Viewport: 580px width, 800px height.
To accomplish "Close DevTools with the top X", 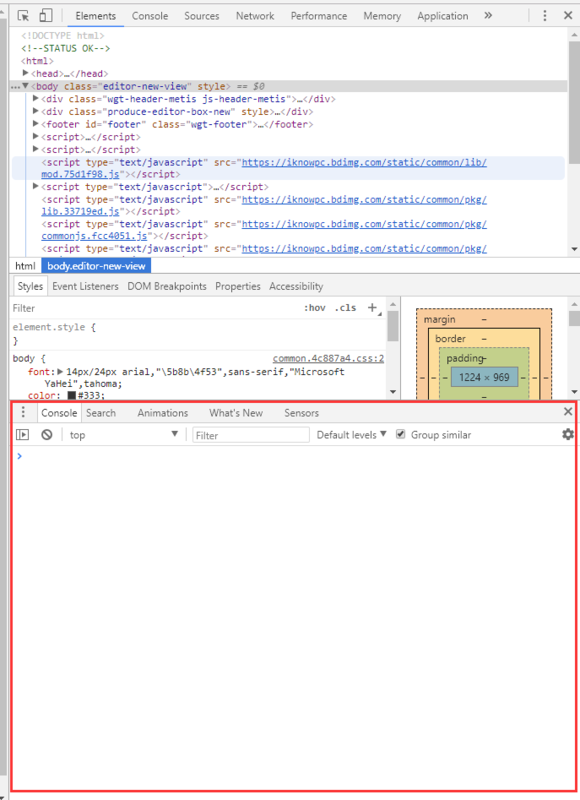I will (568, 15).
